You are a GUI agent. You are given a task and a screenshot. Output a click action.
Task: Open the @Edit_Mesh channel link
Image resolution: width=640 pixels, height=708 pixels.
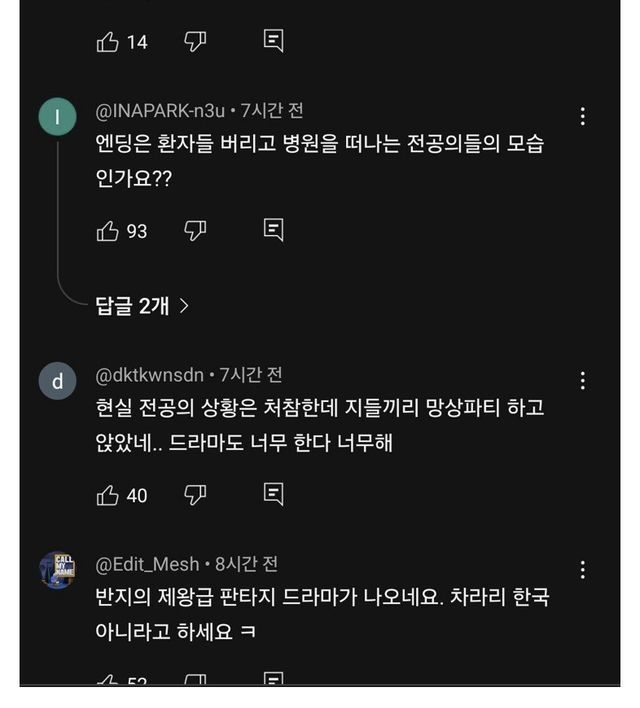(147, 564)
